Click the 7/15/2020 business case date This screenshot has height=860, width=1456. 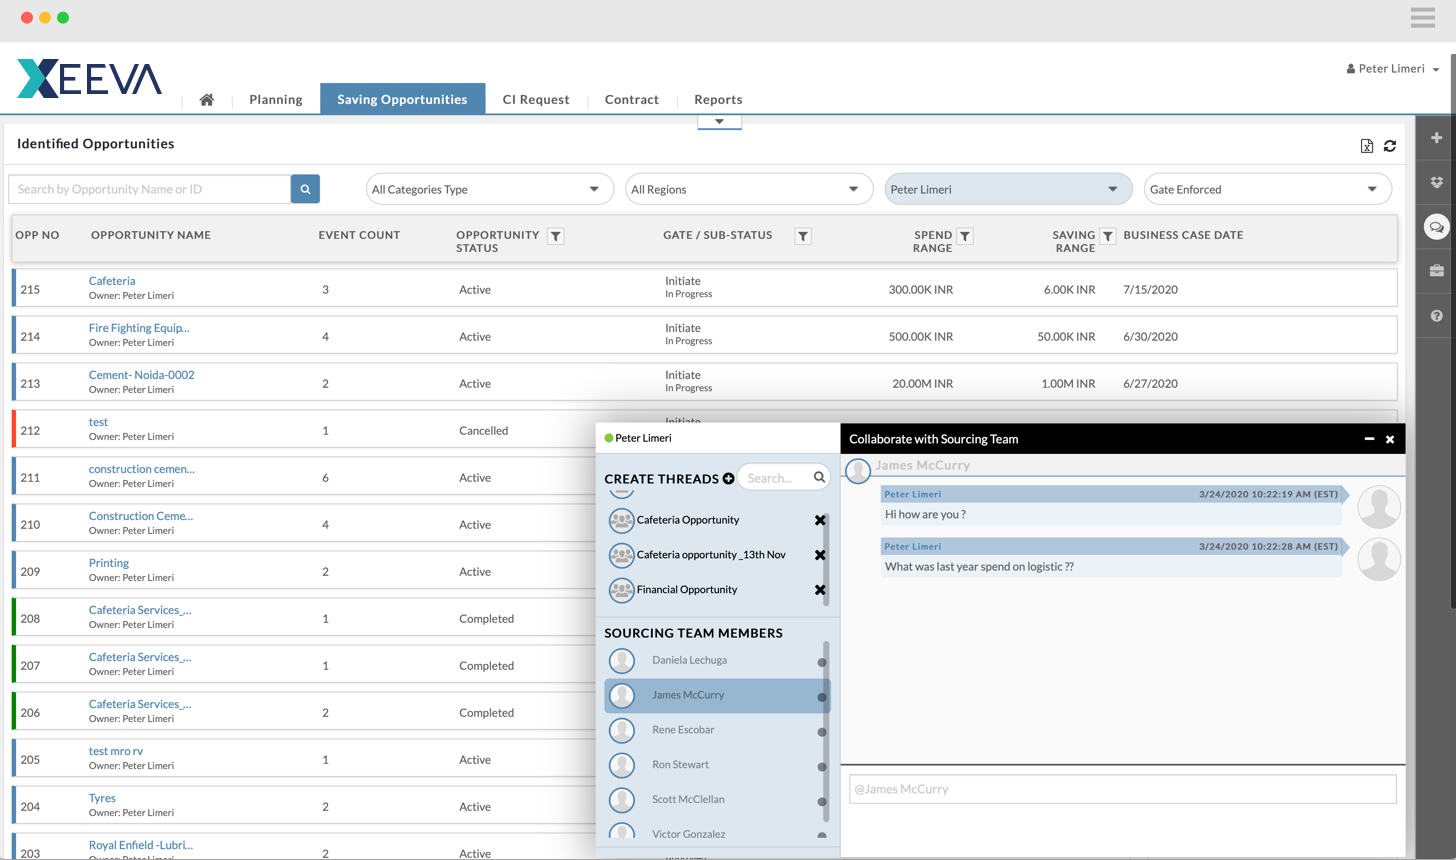1150,290
